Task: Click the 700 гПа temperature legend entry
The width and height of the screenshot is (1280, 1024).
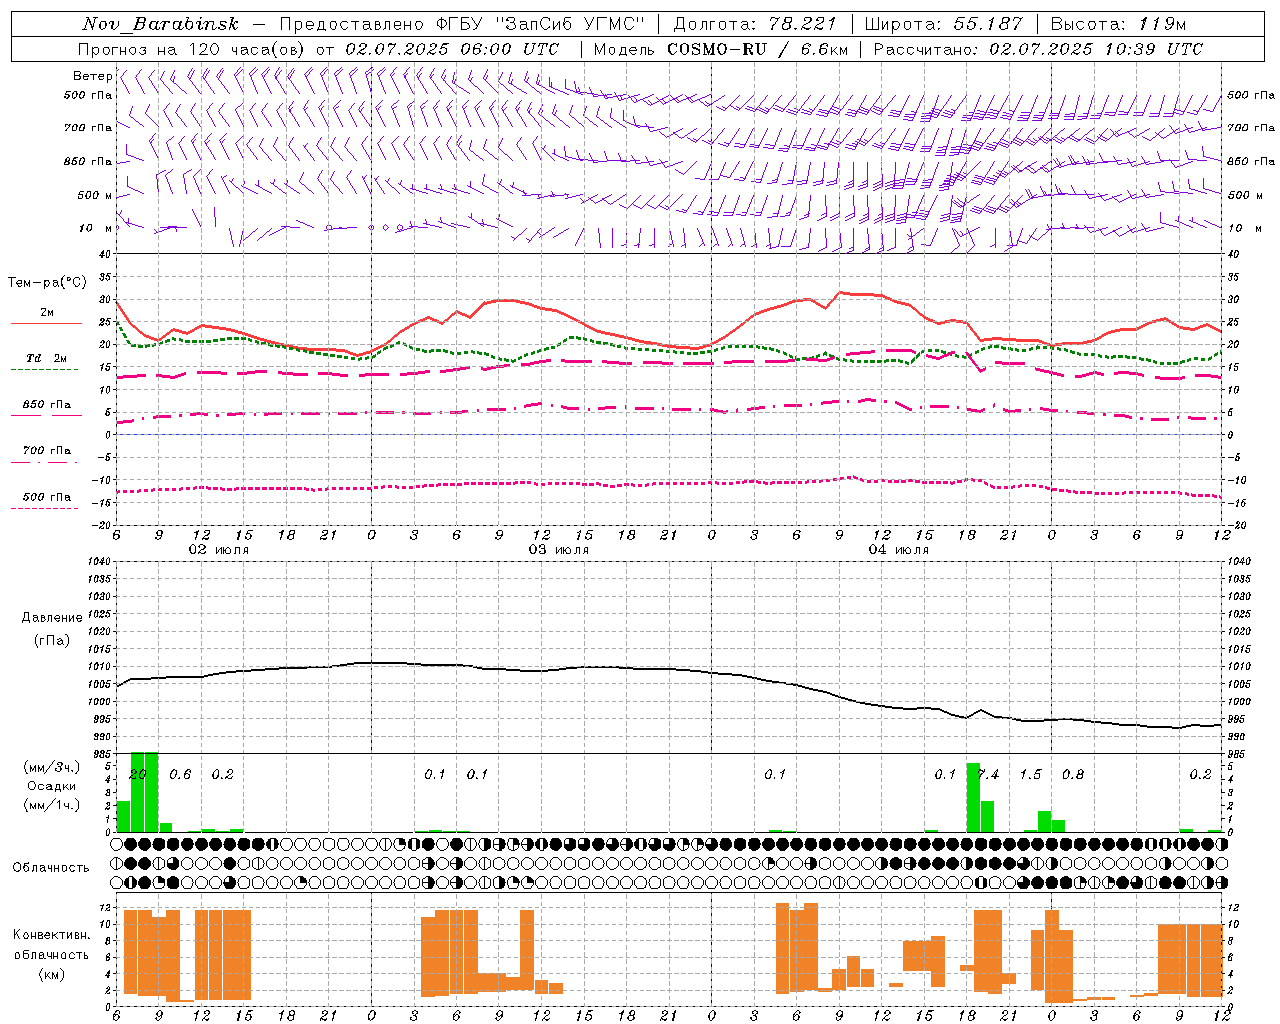Action: 47,451
